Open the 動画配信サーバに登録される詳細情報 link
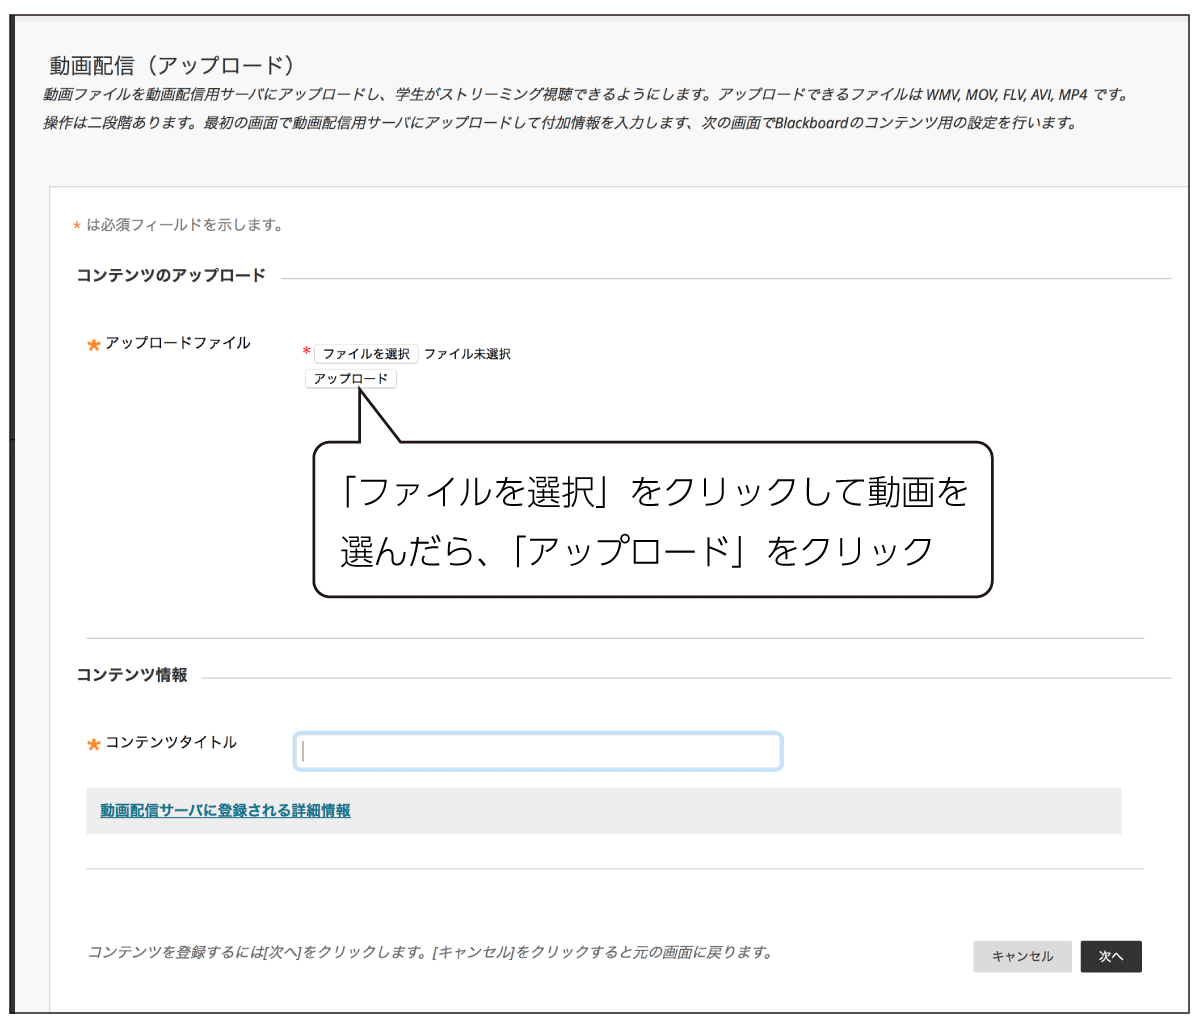The image size is (1200, 1024). 225,811
